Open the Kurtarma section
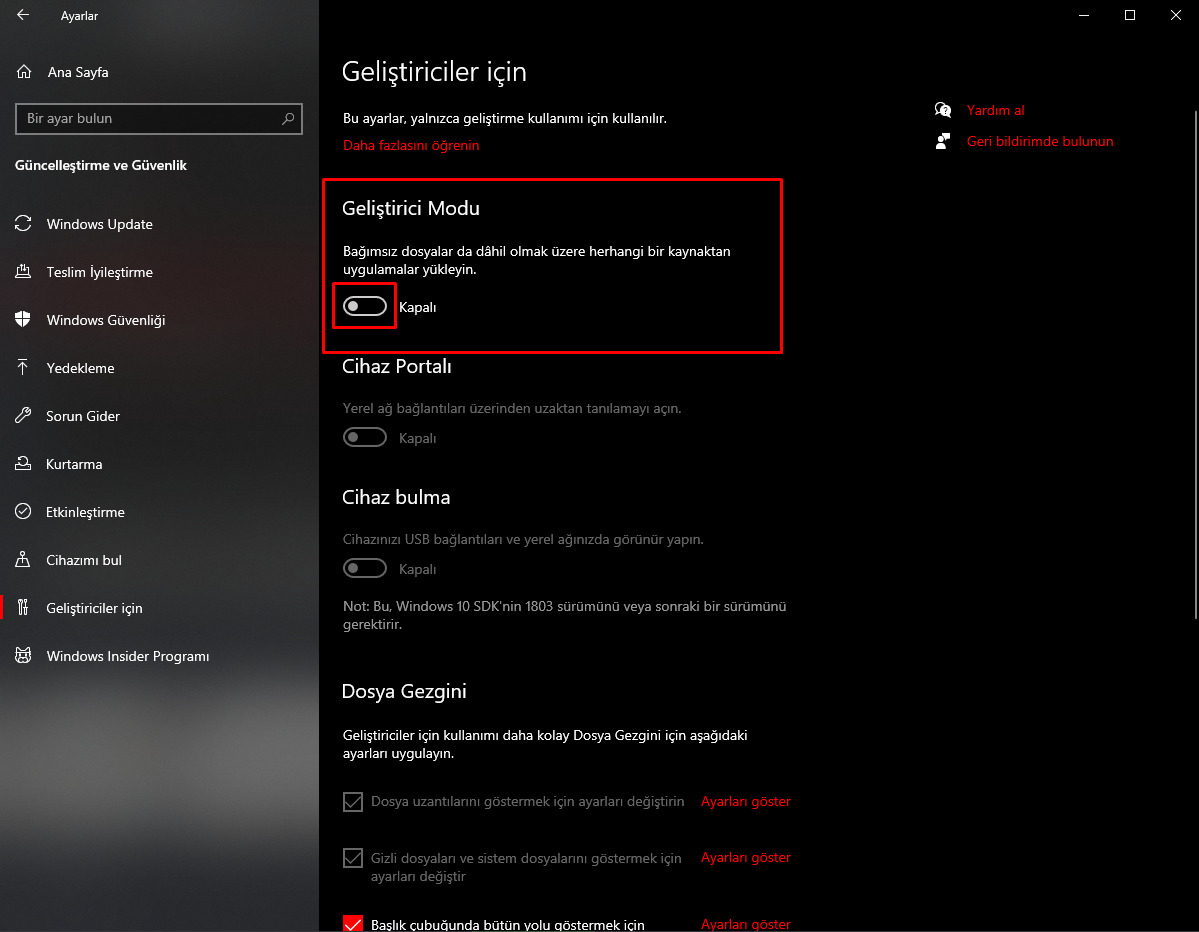 [159, 464]
